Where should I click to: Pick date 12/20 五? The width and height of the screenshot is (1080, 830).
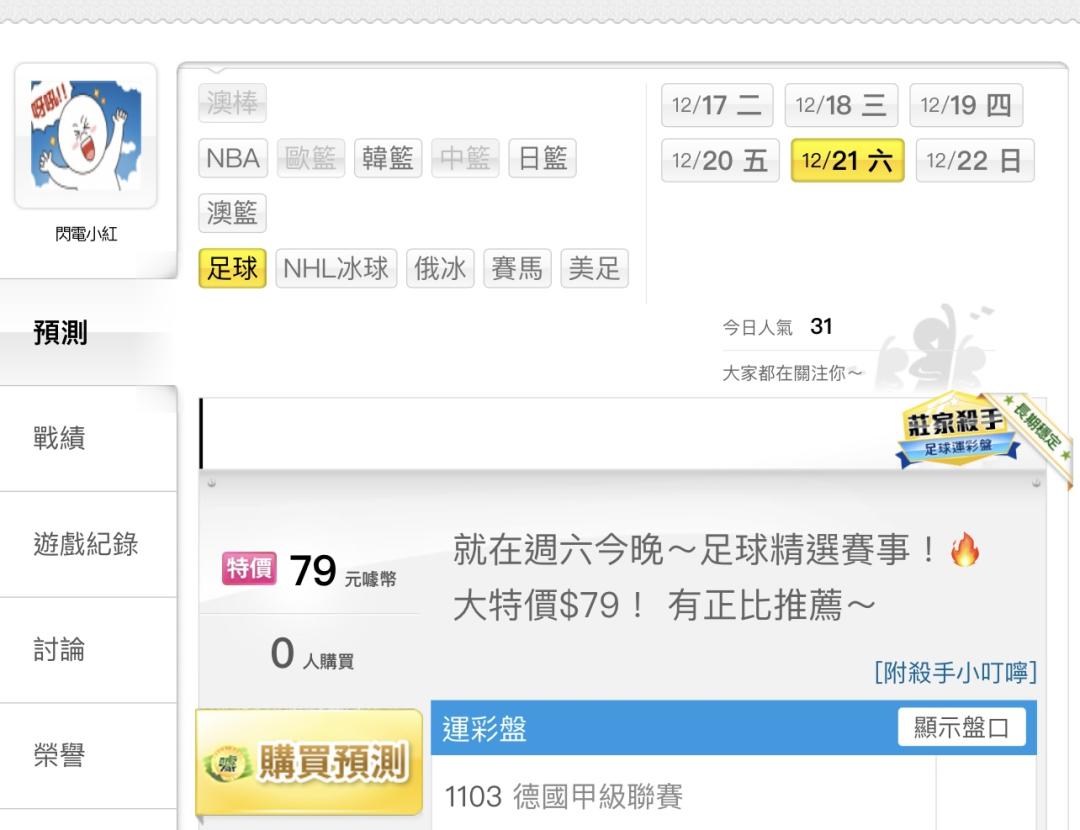coord(720,160)
